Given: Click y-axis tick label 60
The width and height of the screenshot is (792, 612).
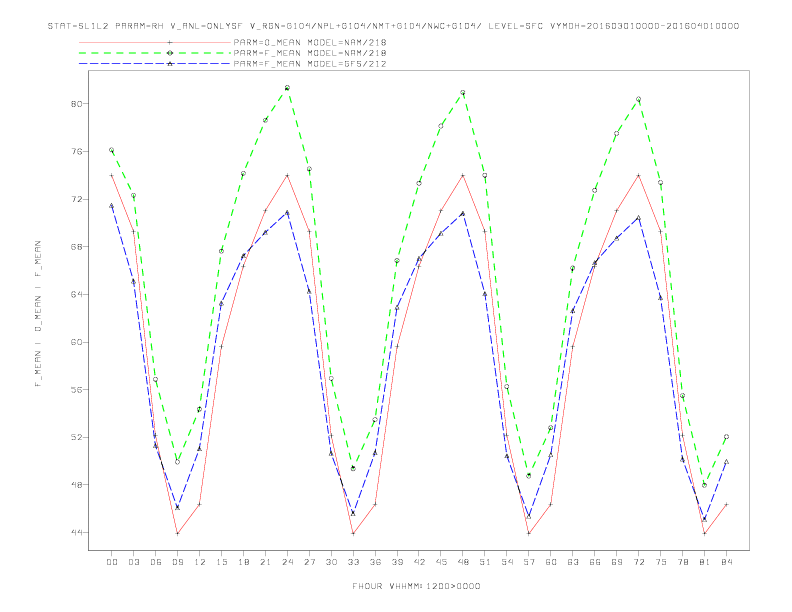Looking at the screenshot, I should tap(75, 342).
